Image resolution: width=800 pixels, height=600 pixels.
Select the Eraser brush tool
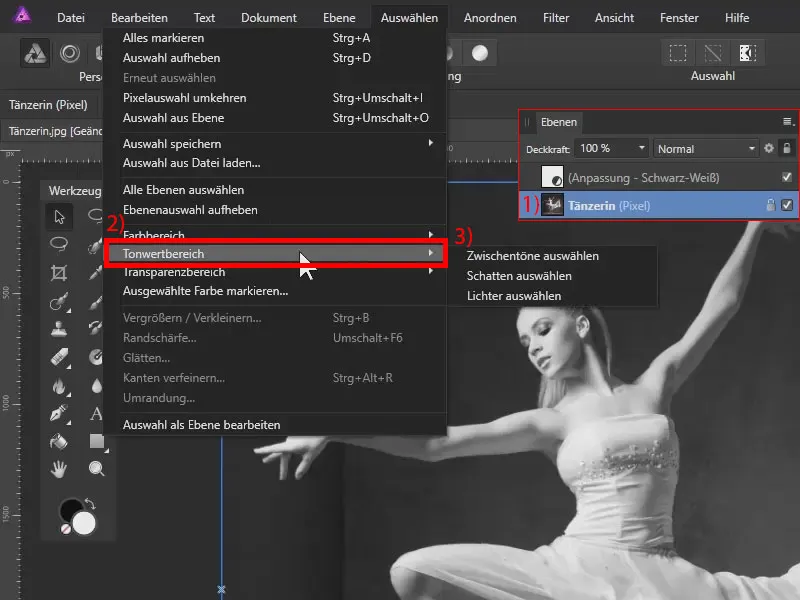59,358
